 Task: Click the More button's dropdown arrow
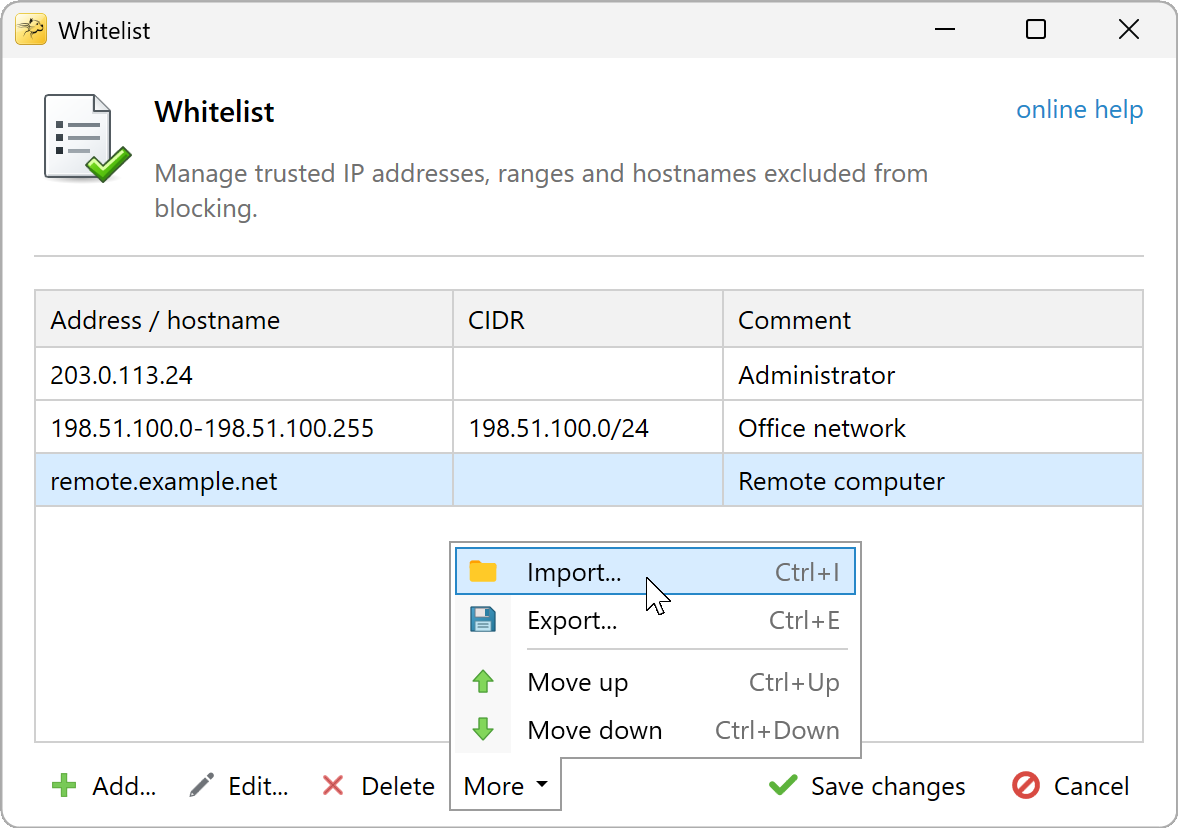tap(542, 784)
